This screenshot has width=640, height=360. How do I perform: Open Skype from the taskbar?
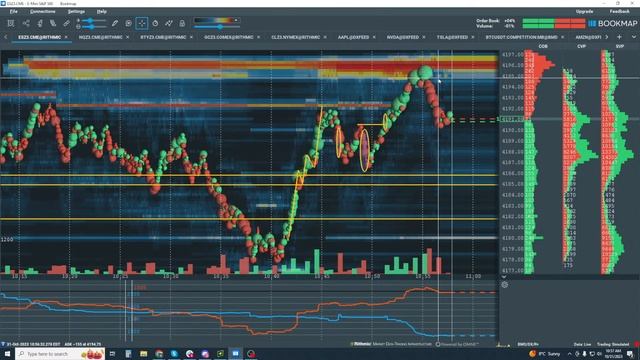pos(174,354)
